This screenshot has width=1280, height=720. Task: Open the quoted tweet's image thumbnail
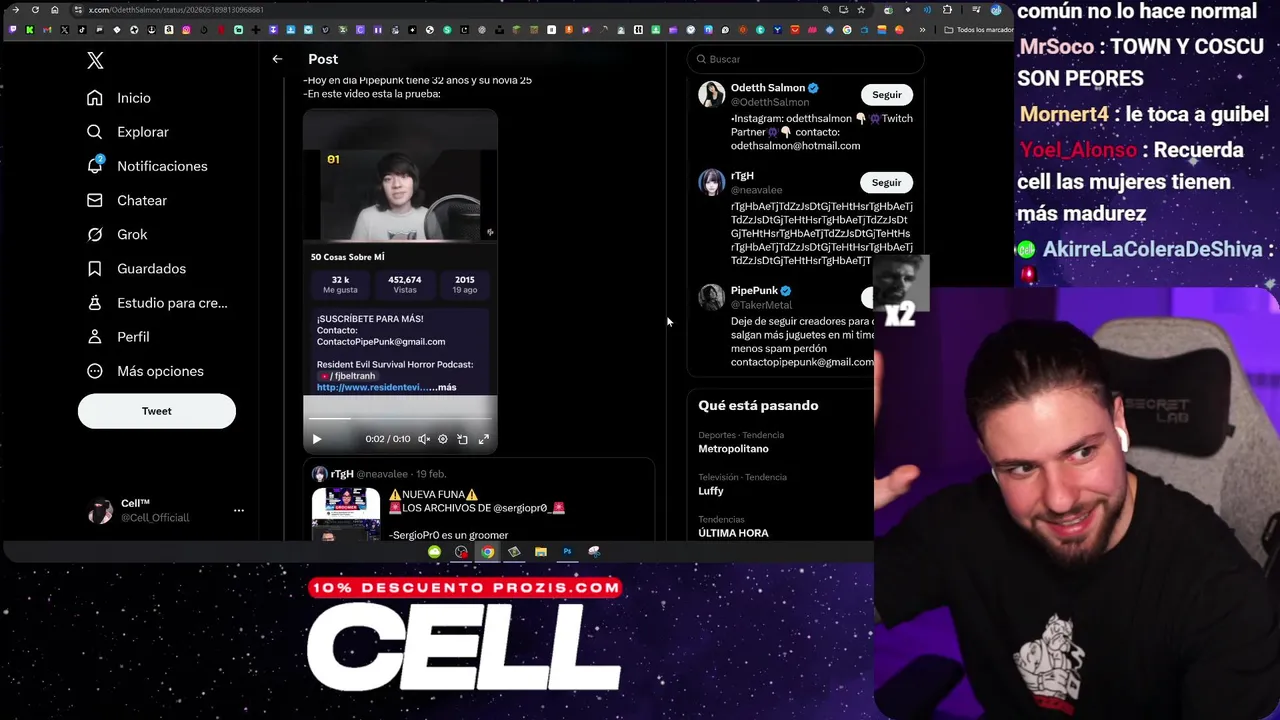click(x=346, y=514)
